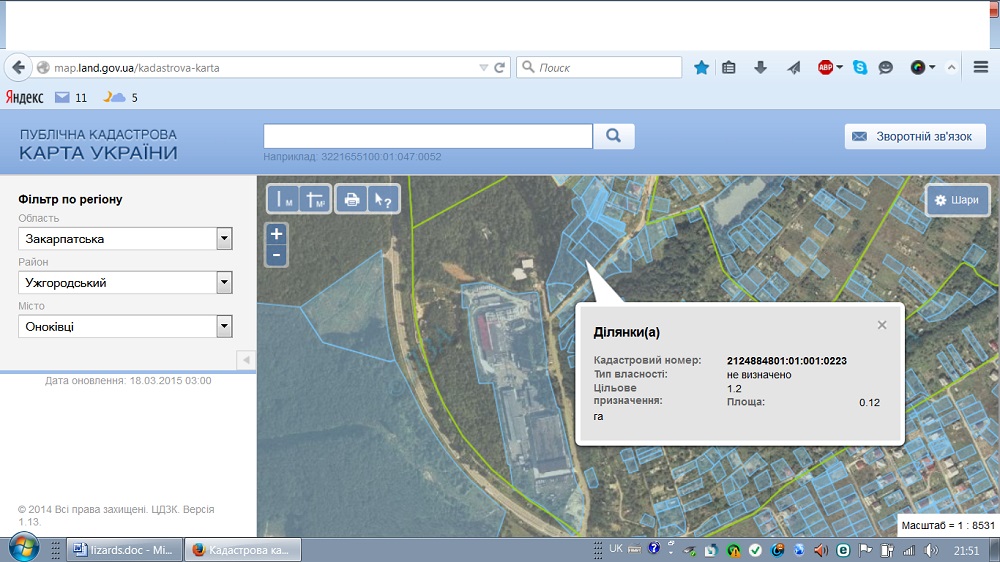
Task: Zoom out the map with minus
Action: coord(277,255)
